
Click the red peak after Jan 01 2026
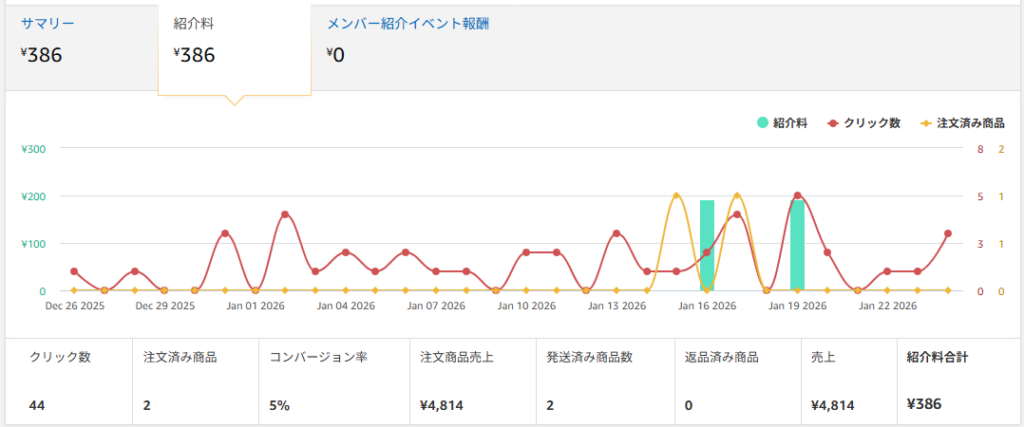tap(285, 214)
